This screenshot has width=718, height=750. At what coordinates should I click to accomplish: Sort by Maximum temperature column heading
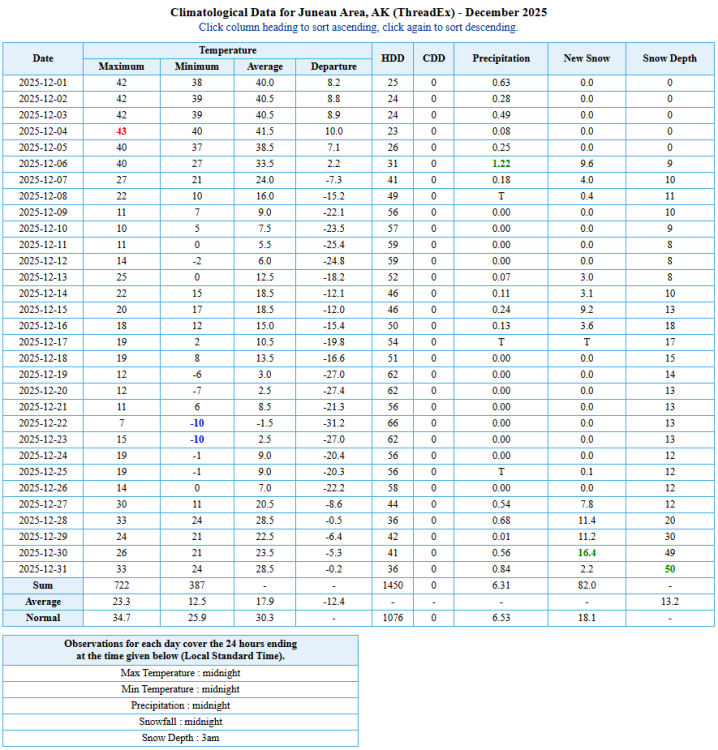click(121, 66)
